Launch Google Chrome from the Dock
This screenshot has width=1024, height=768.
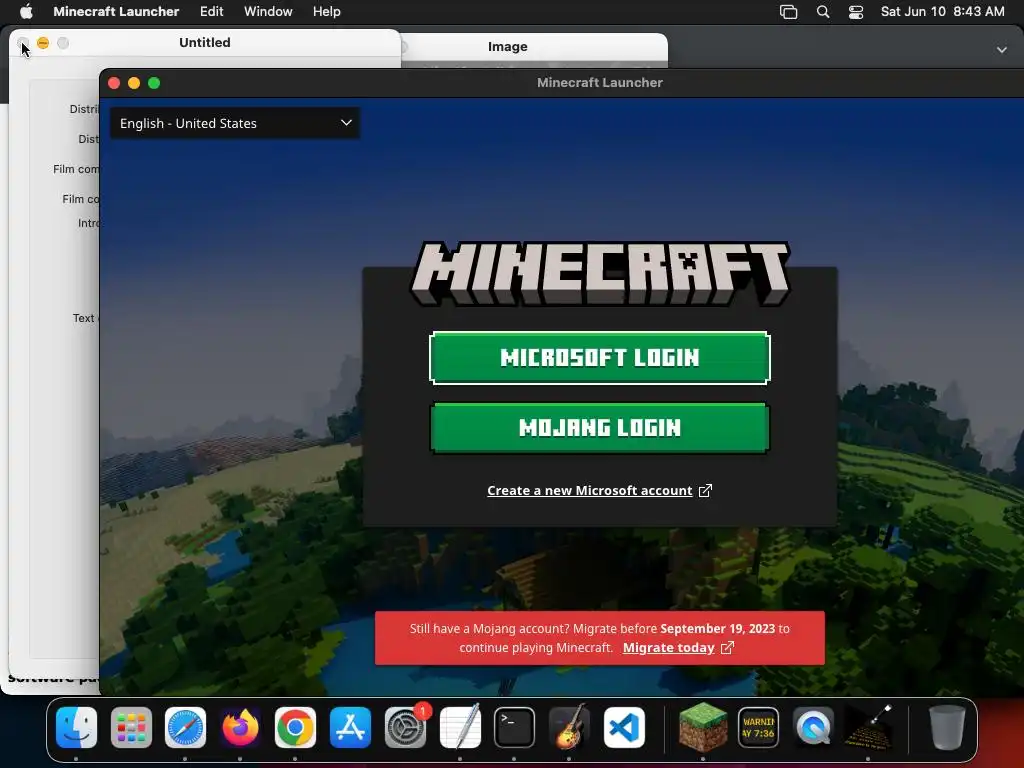[x=295, y=727]
